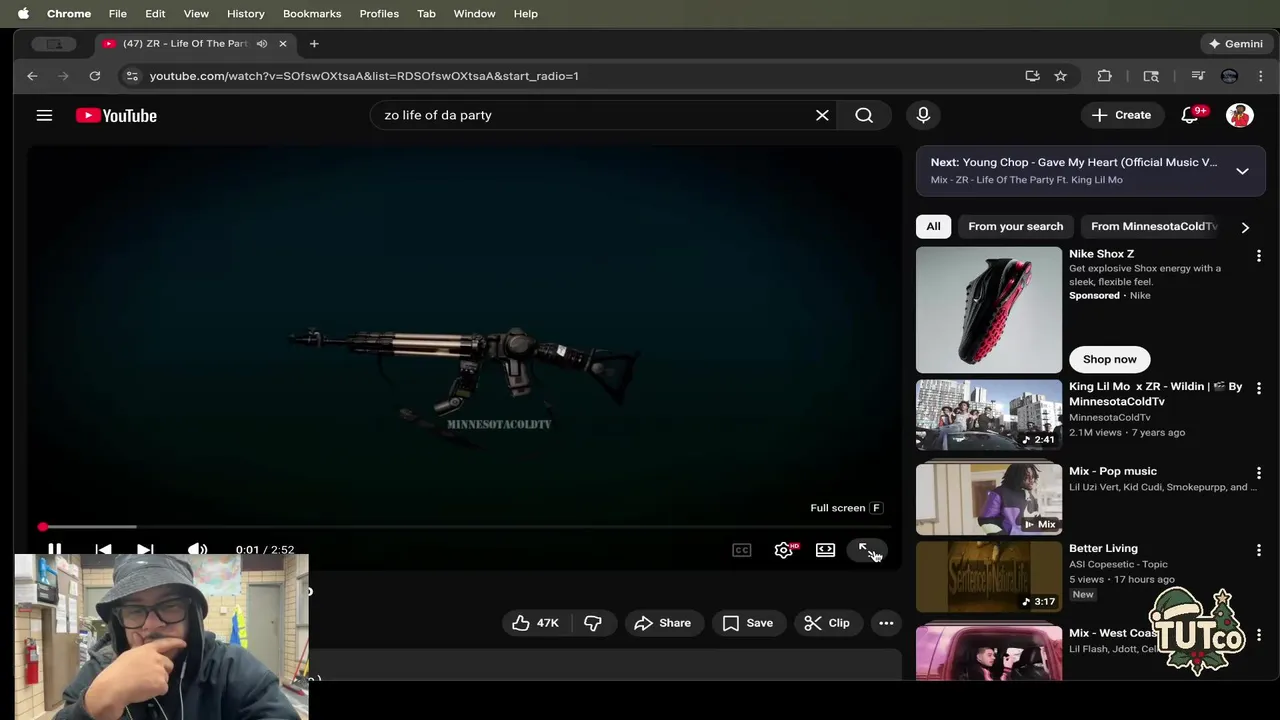Bookmark this page with the star
This screenshot has height=720, width=1280.
pos(1060,76)
